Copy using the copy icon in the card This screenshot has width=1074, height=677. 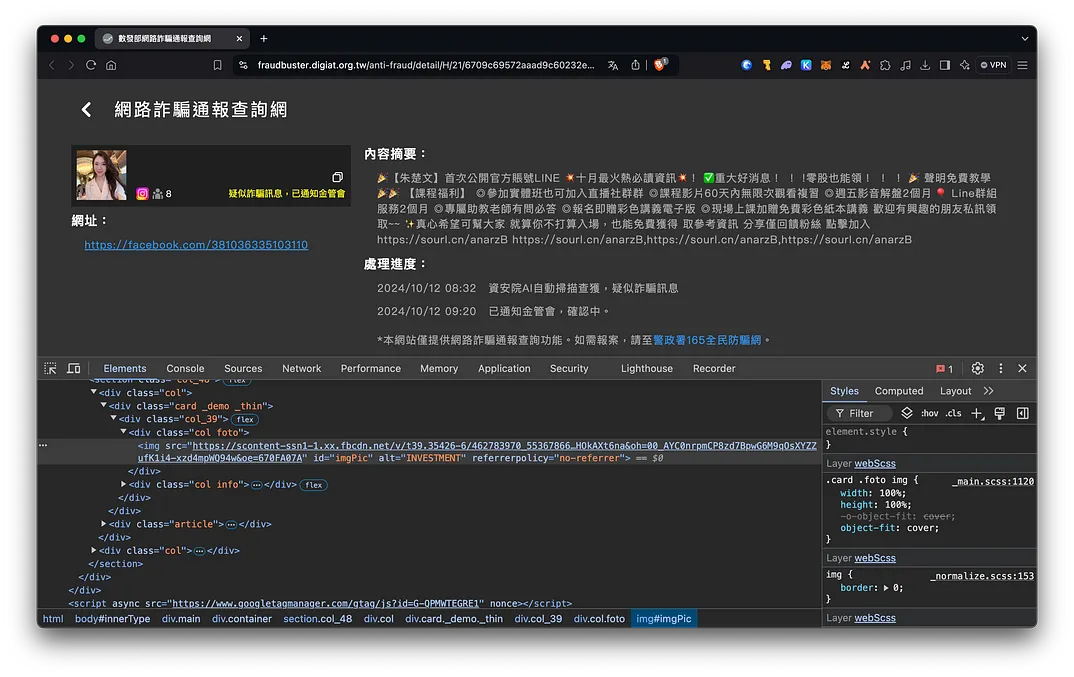coord(338,177)
